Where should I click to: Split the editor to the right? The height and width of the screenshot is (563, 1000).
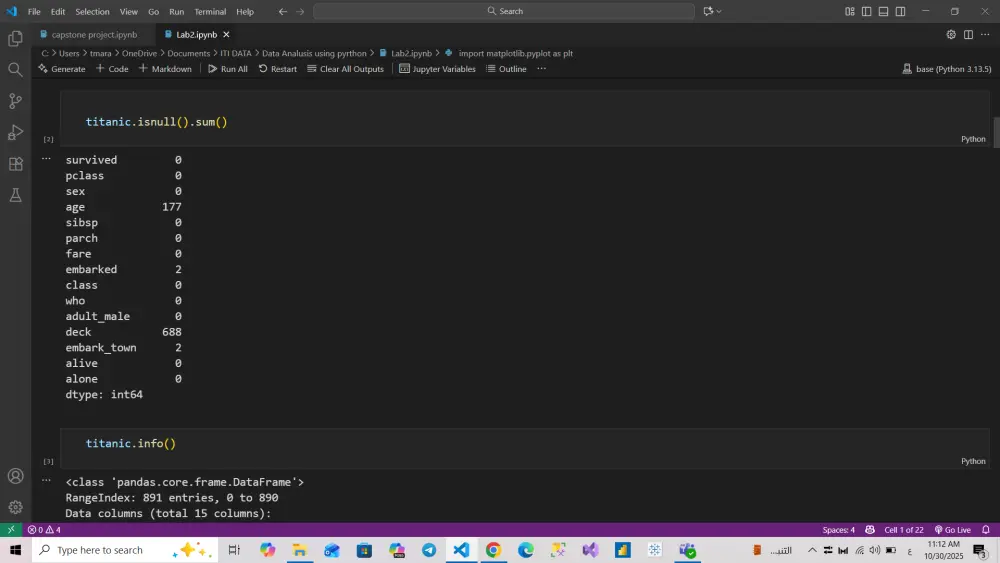pyautogui.click(x=968, y=34)
